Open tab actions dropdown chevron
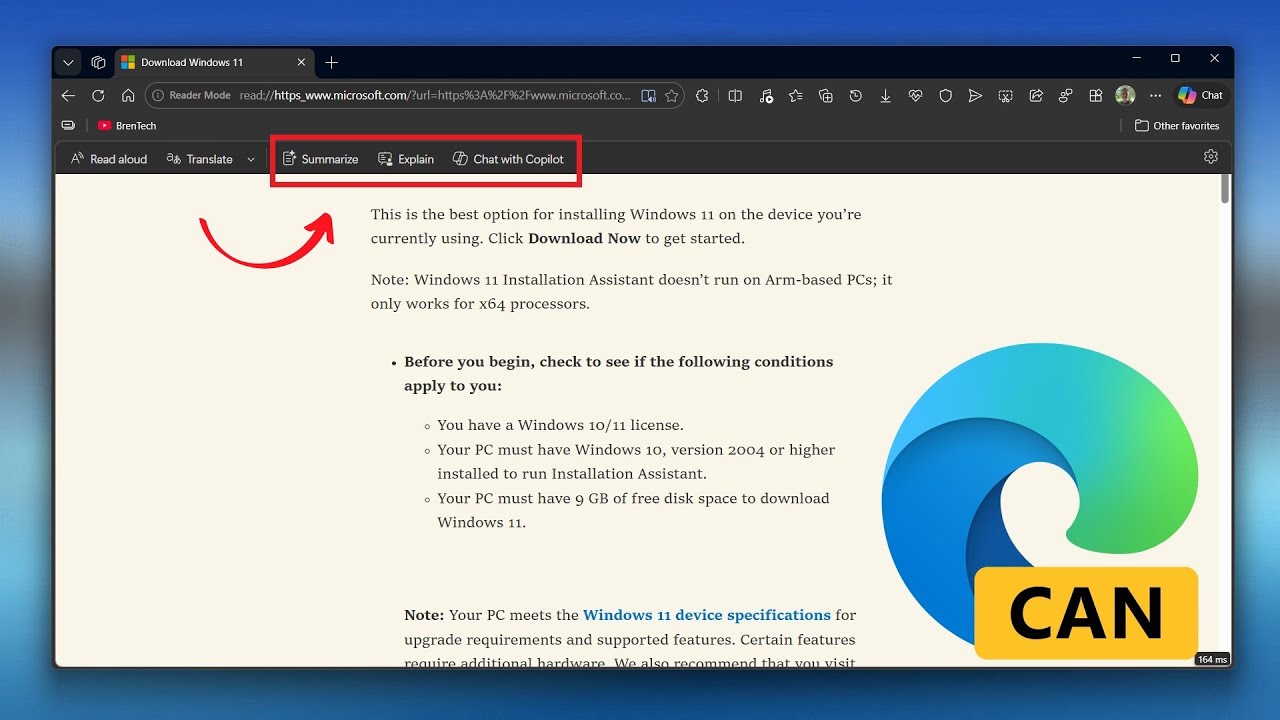 coord(68,62)
